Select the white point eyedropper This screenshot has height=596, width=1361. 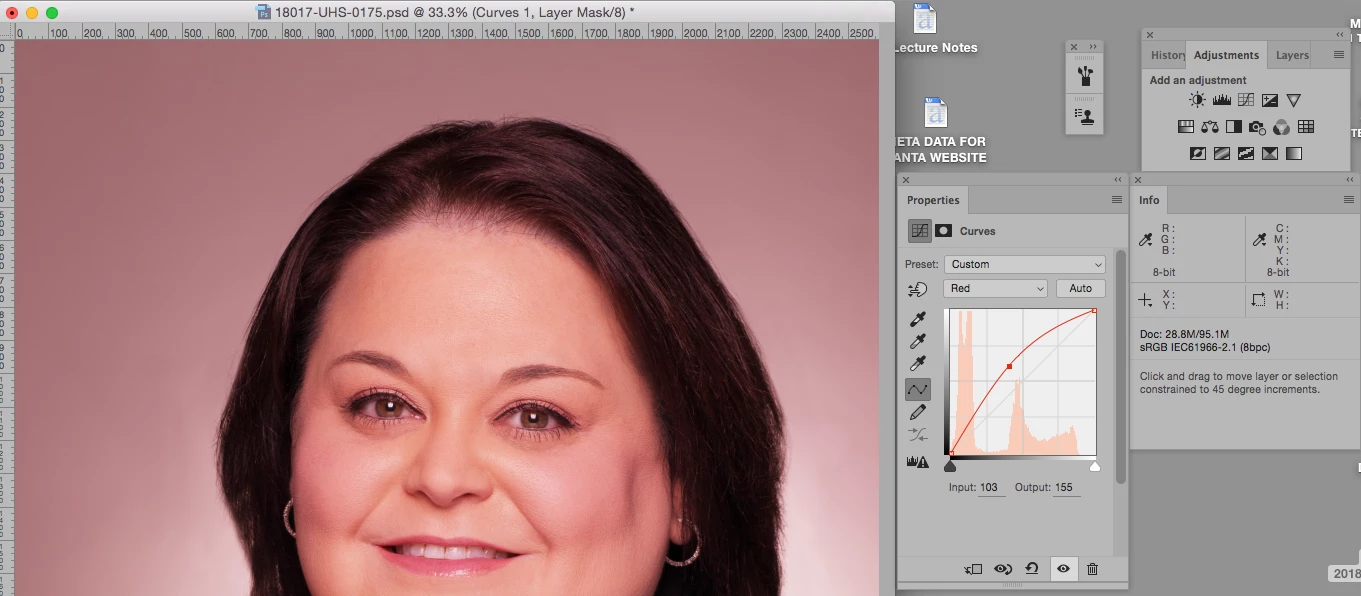point(917,365)
